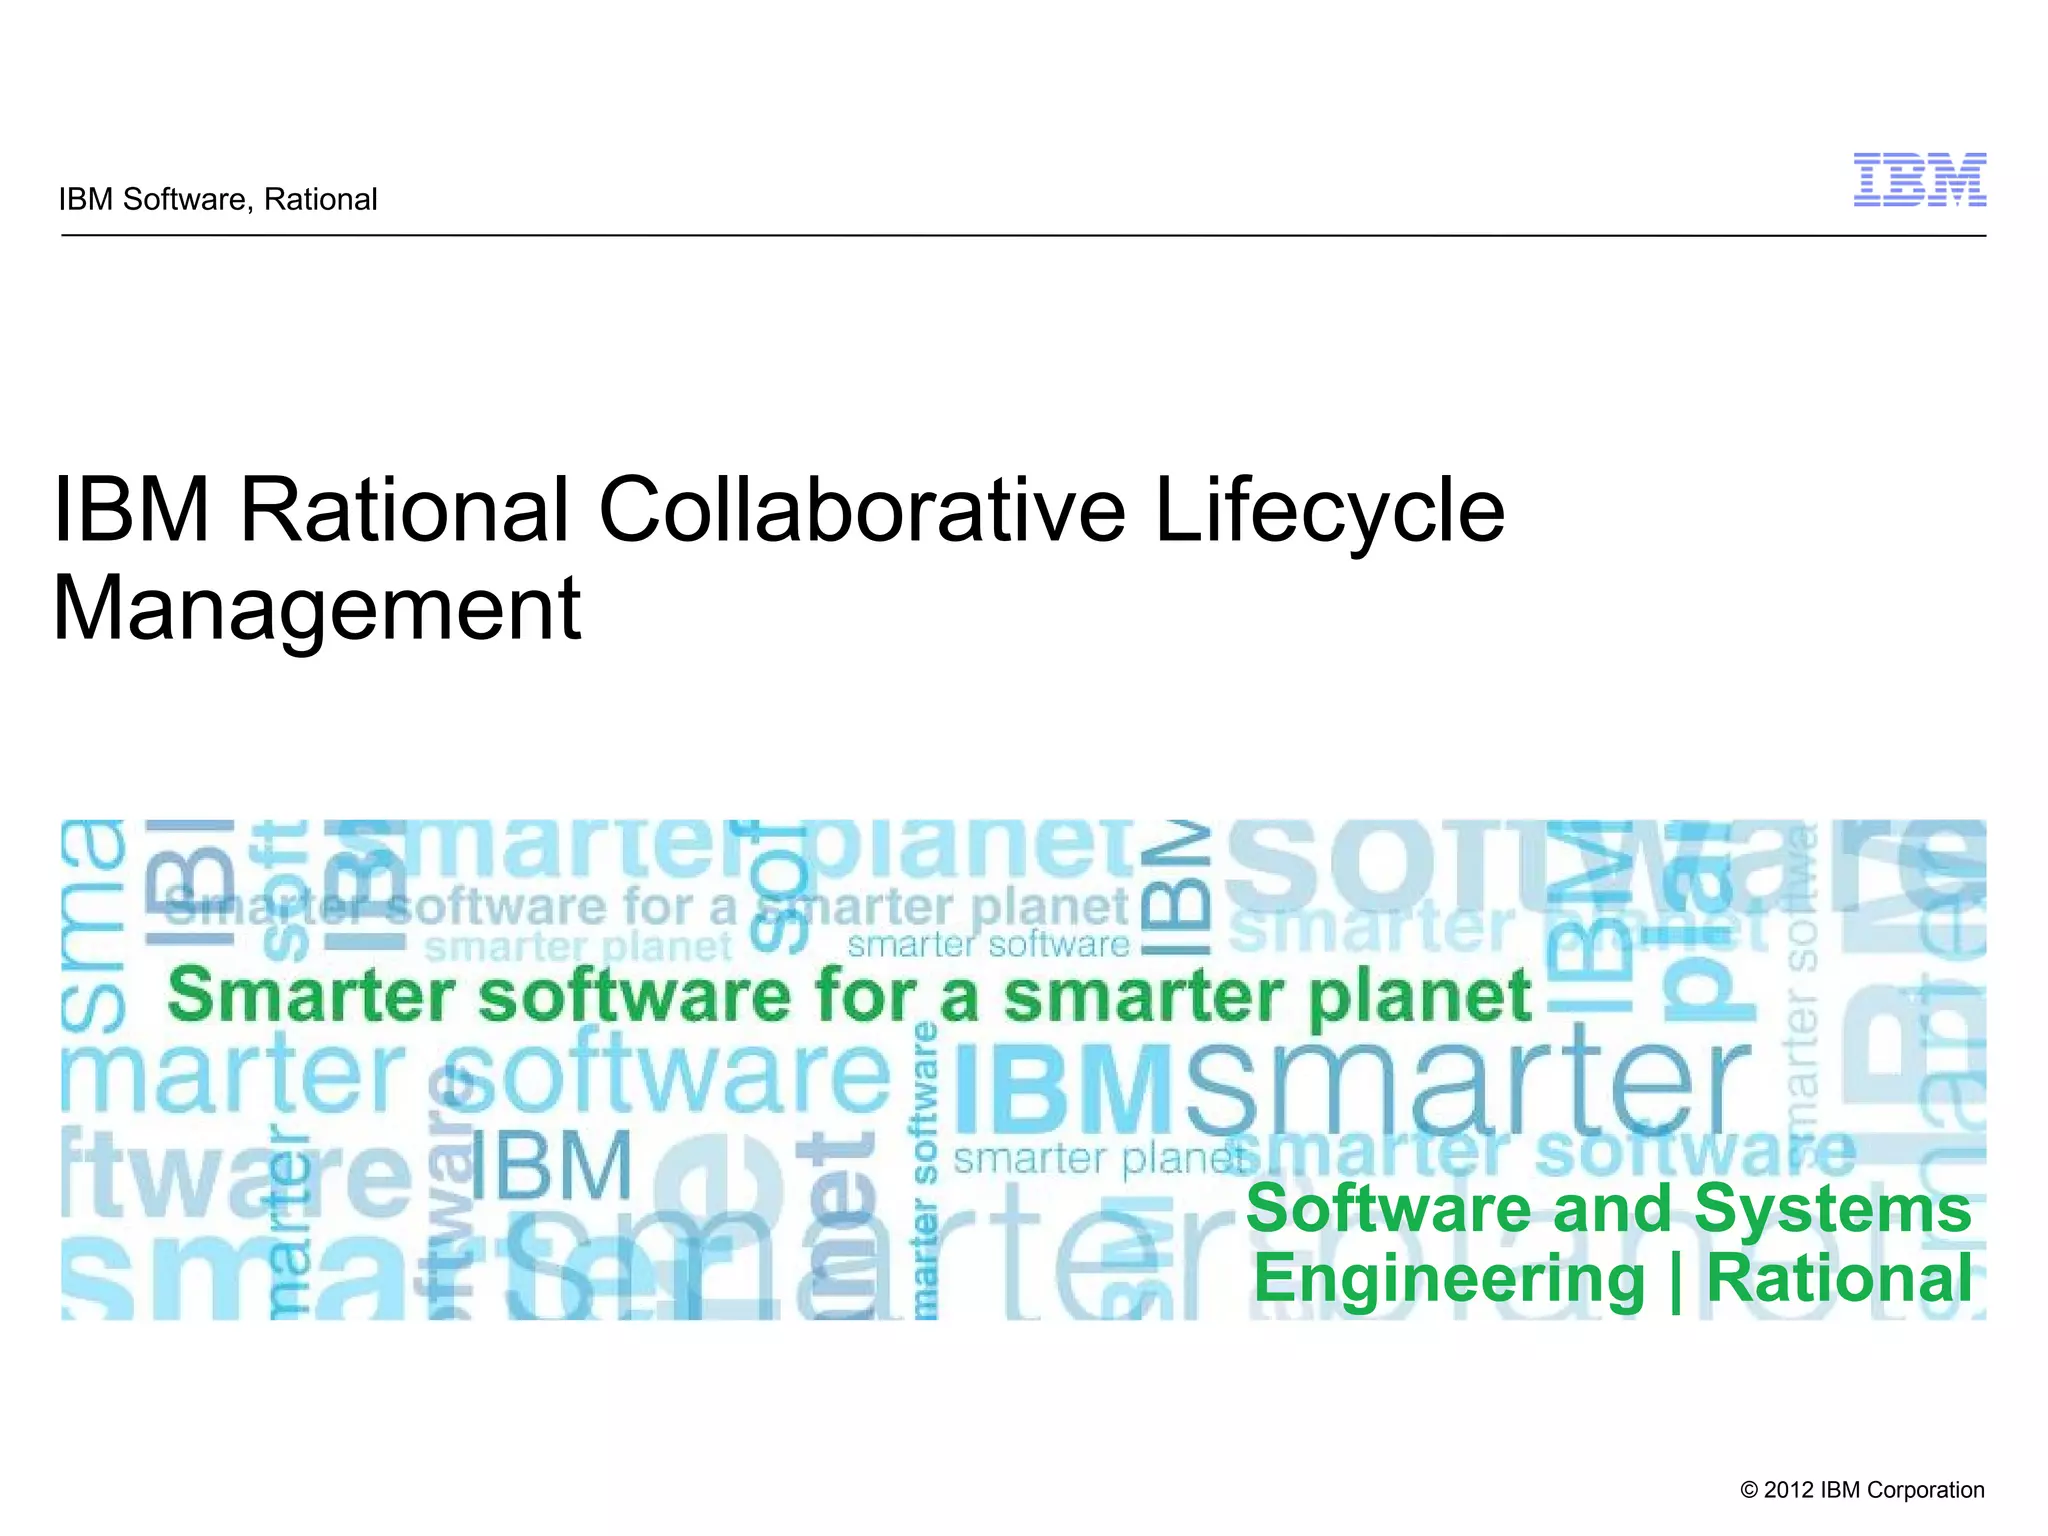
Task: Click the 'IBM Software, Rational' header text
Action: pyautogui.click(x=218, y=200)
